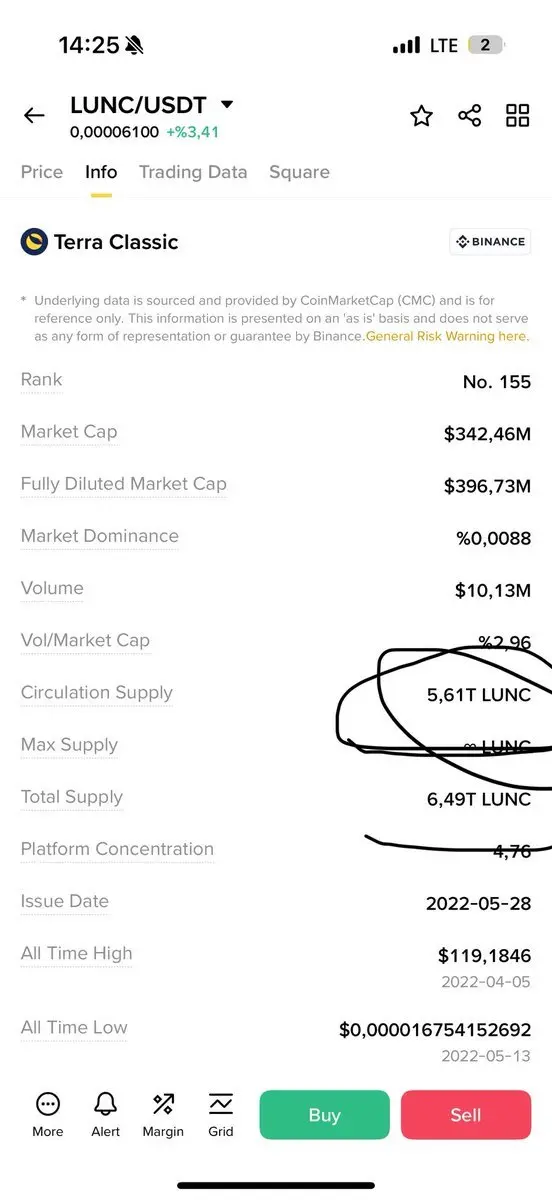
Task: Switch to the Trading Data tab
Action: point(193,172)
